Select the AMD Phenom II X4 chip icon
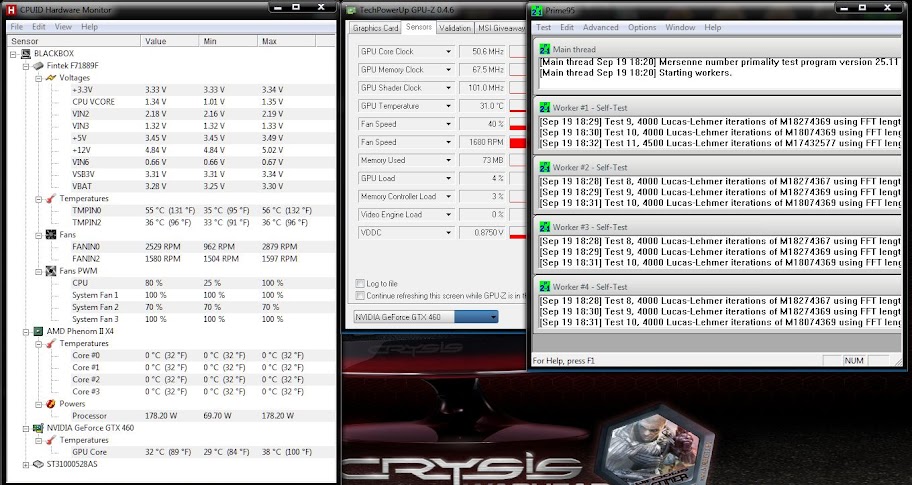This screenshot has width=912, height=485. (x=37, y=331)
